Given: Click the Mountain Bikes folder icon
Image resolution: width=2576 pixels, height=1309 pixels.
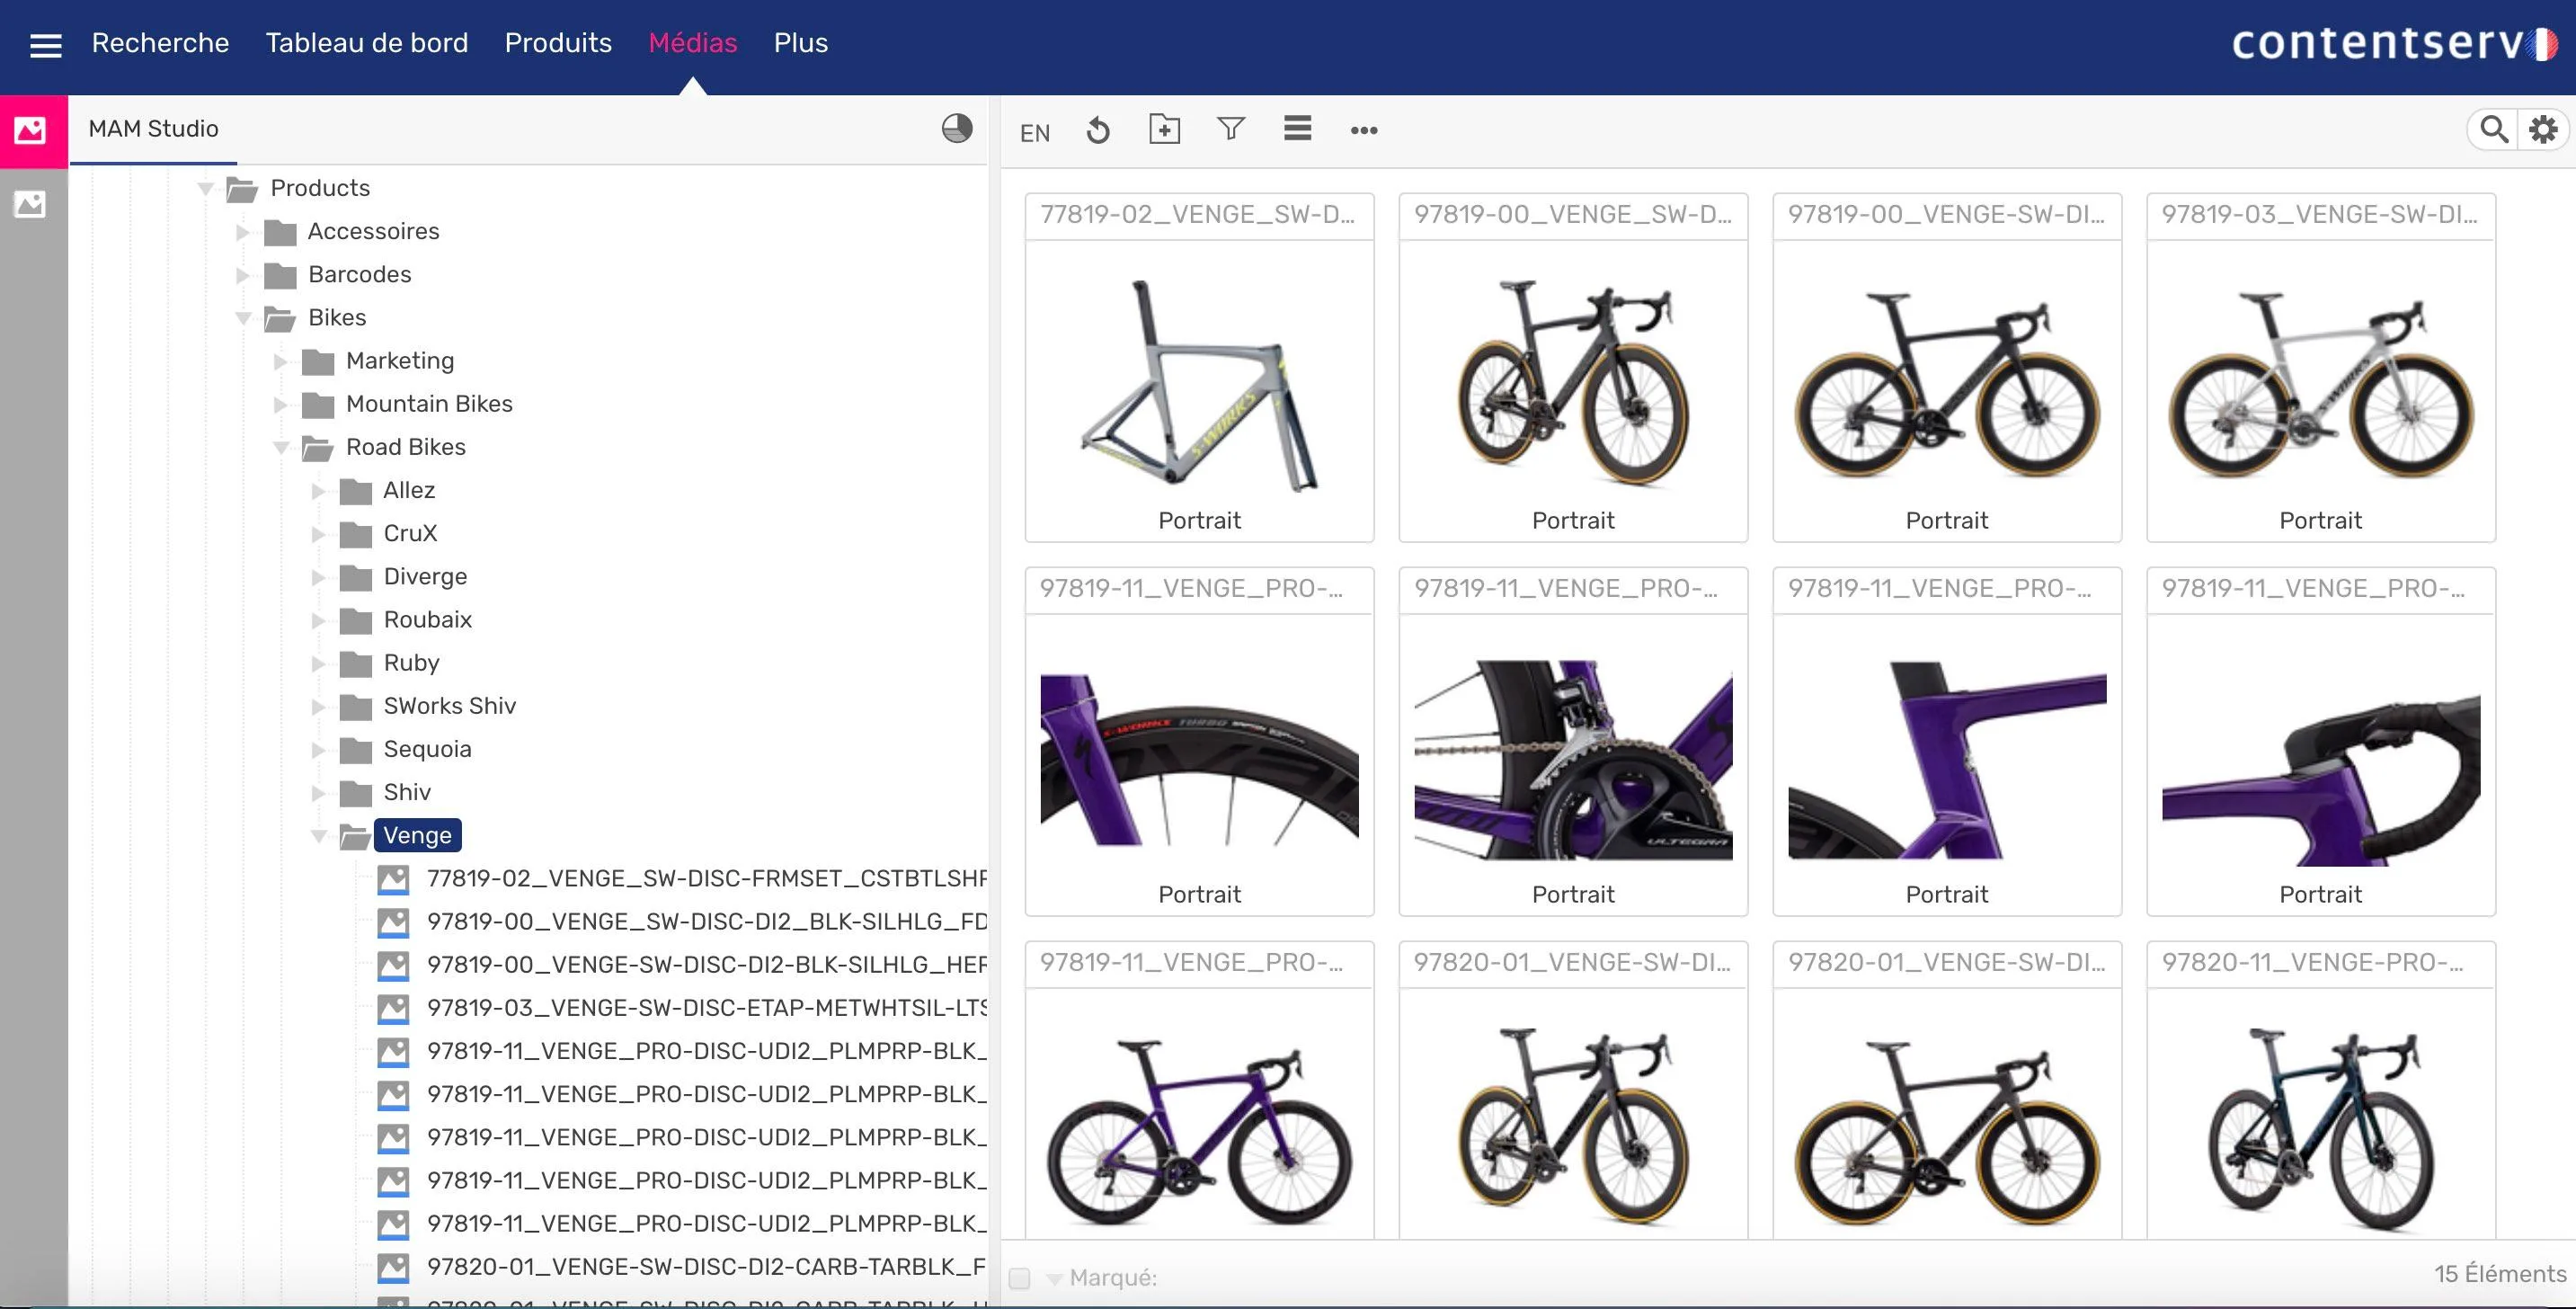Looking at the screenshot, I should pyautogui.click(x=318, y=404).
